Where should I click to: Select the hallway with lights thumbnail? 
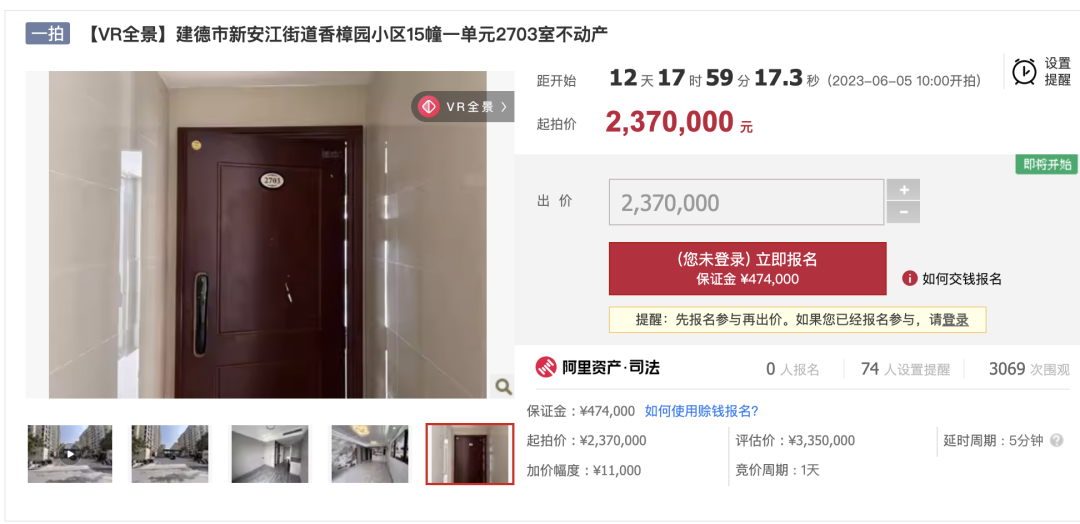pyautogui.click(x=370, y=454)
